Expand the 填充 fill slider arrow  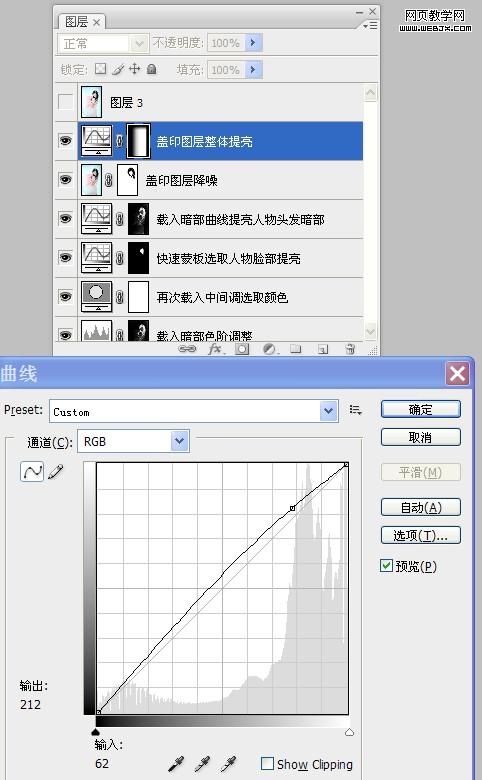253,69
